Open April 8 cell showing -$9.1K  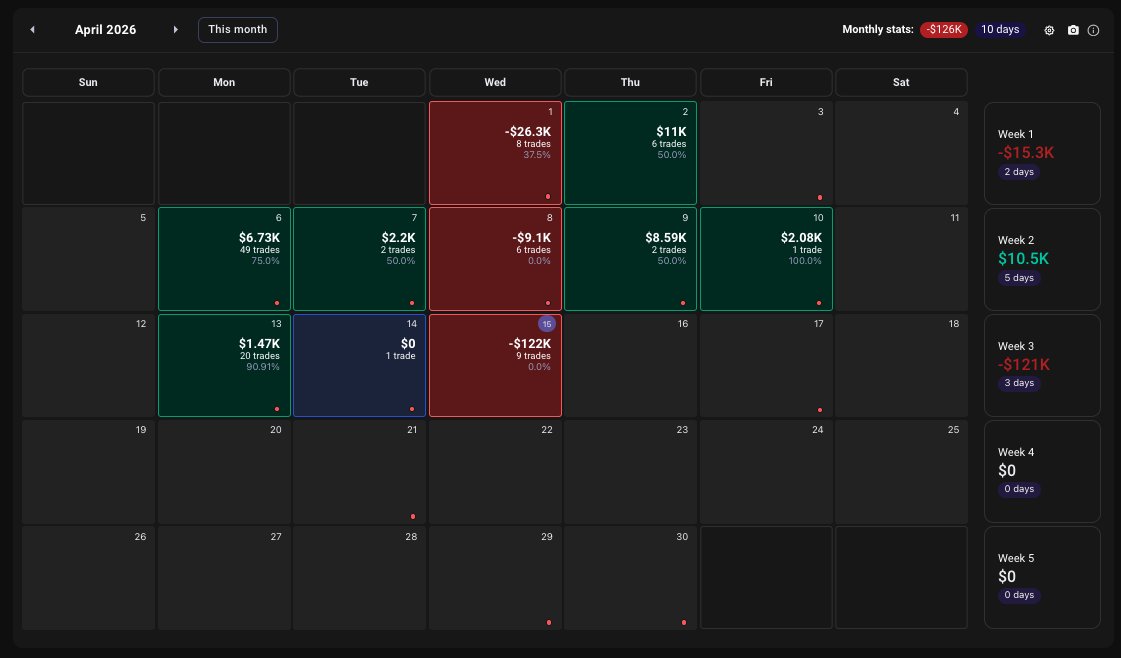(x=495, y=259)
